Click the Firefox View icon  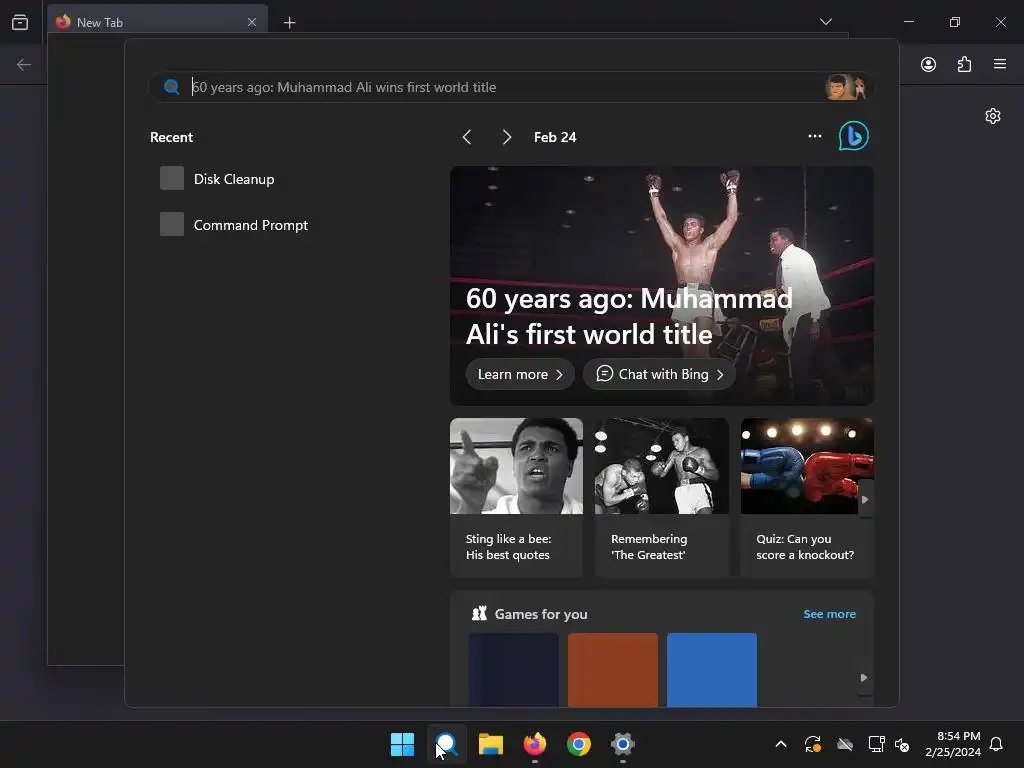[20, 22]
